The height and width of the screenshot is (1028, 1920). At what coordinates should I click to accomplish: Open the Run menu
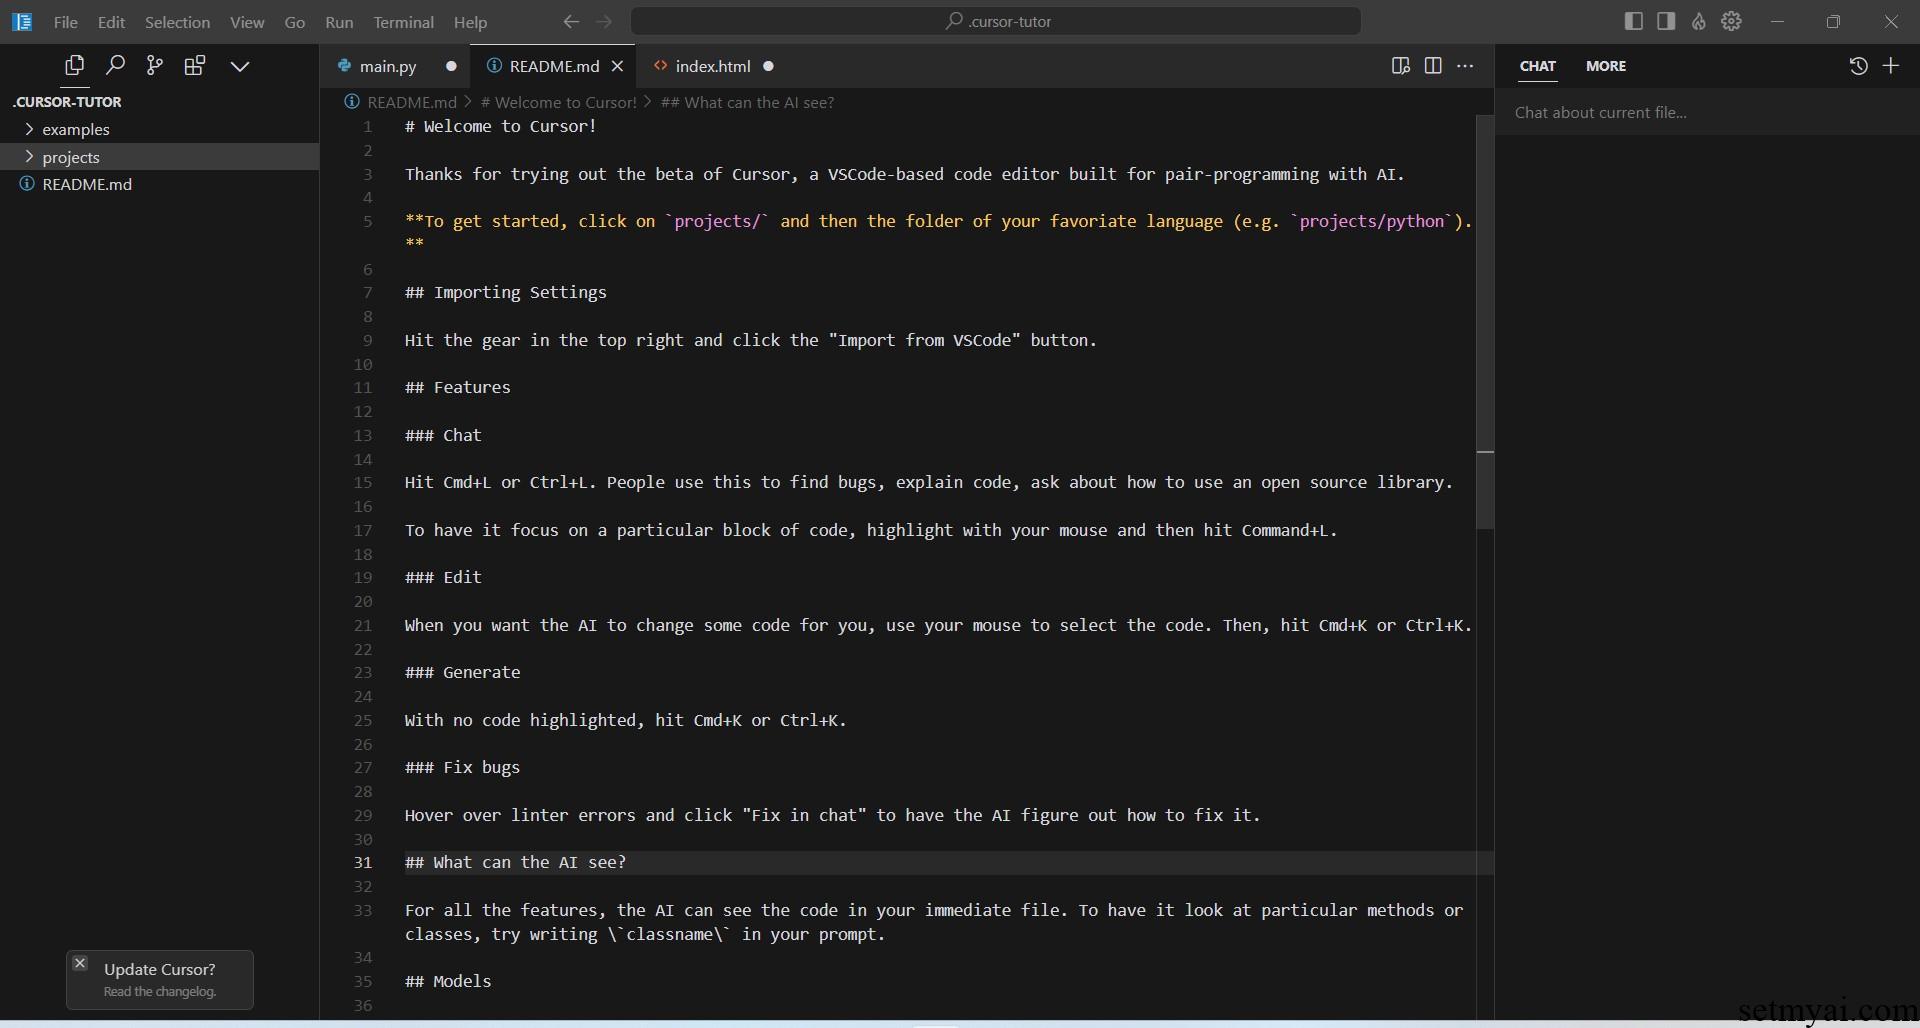(339, 22)
